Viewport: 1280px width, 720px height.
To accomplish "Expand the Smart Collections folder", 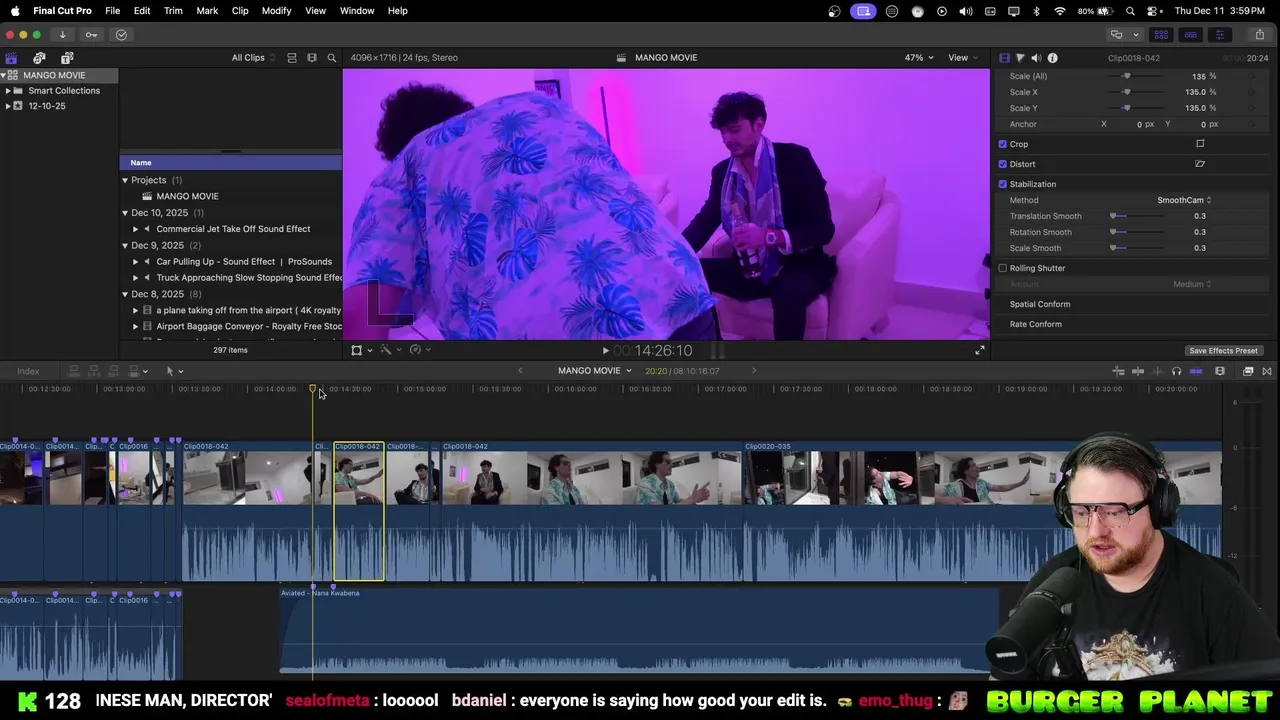I will [8, 91].
